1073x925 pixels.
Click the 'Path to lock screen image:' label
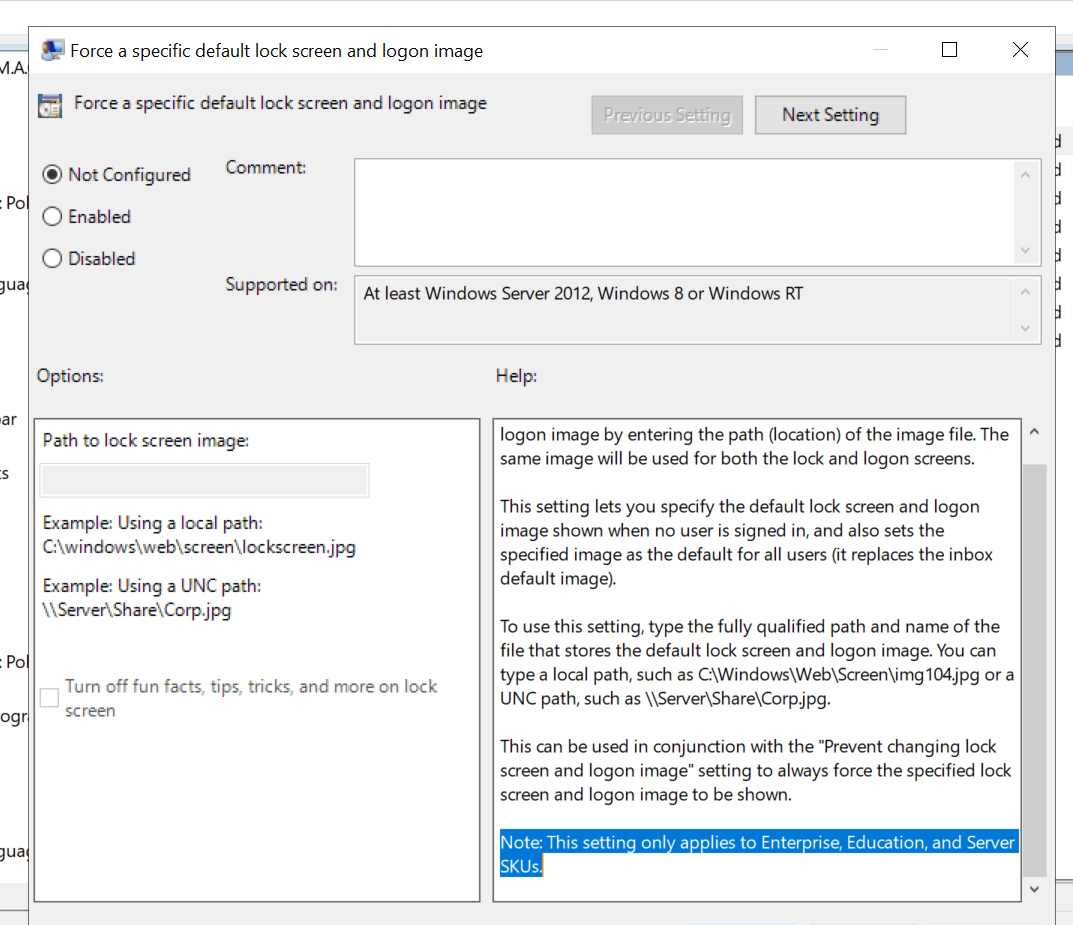[x=146, y=441]
